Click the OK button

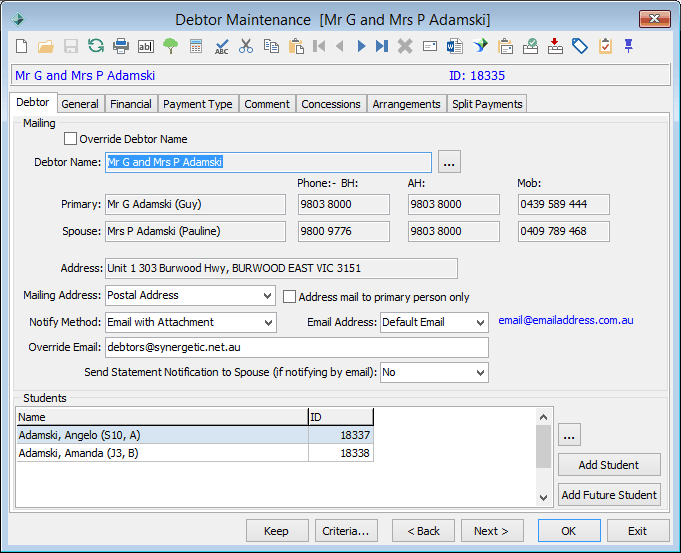click(569, 531)
